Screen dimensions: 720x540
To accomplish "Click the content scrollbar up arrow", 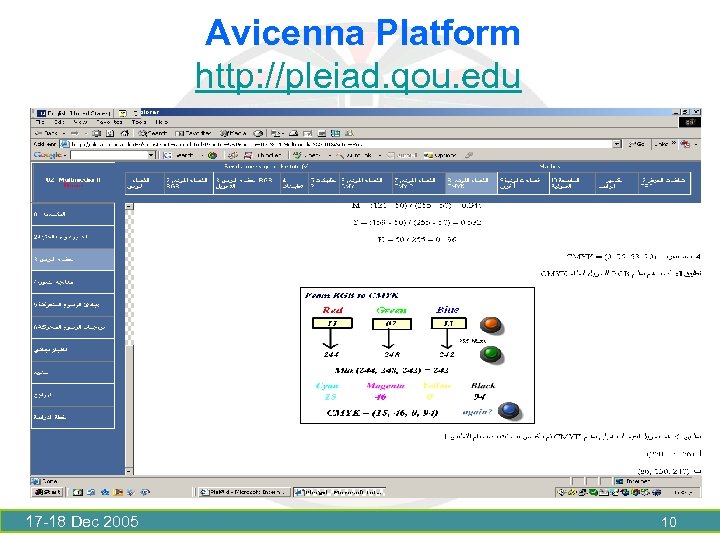I will click(129, 206).
